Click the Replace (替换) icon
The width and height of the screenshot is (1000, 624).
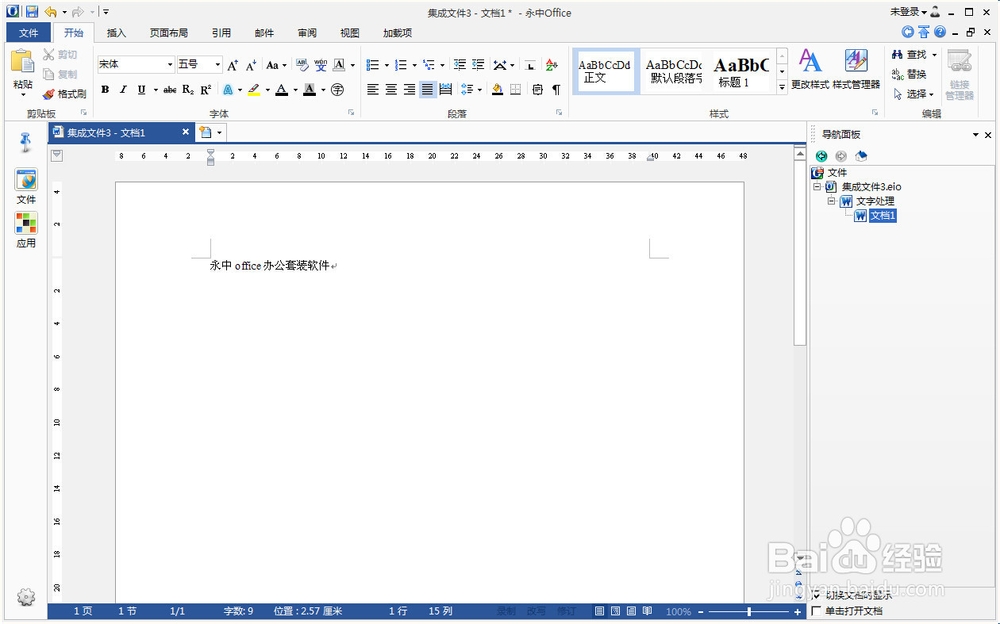(x=897, y=75)
